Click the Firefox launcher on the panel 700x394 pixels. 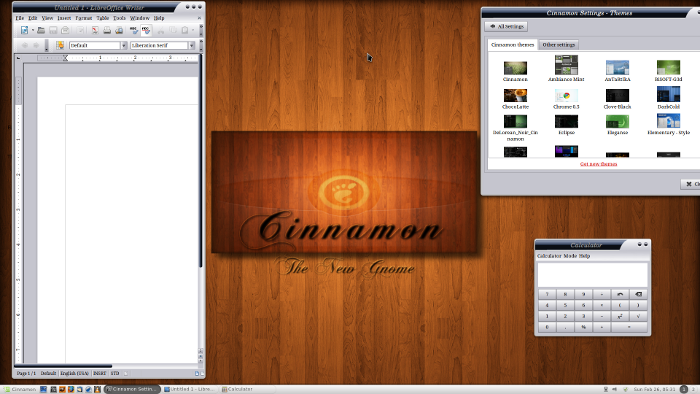[x=71, y=389]
